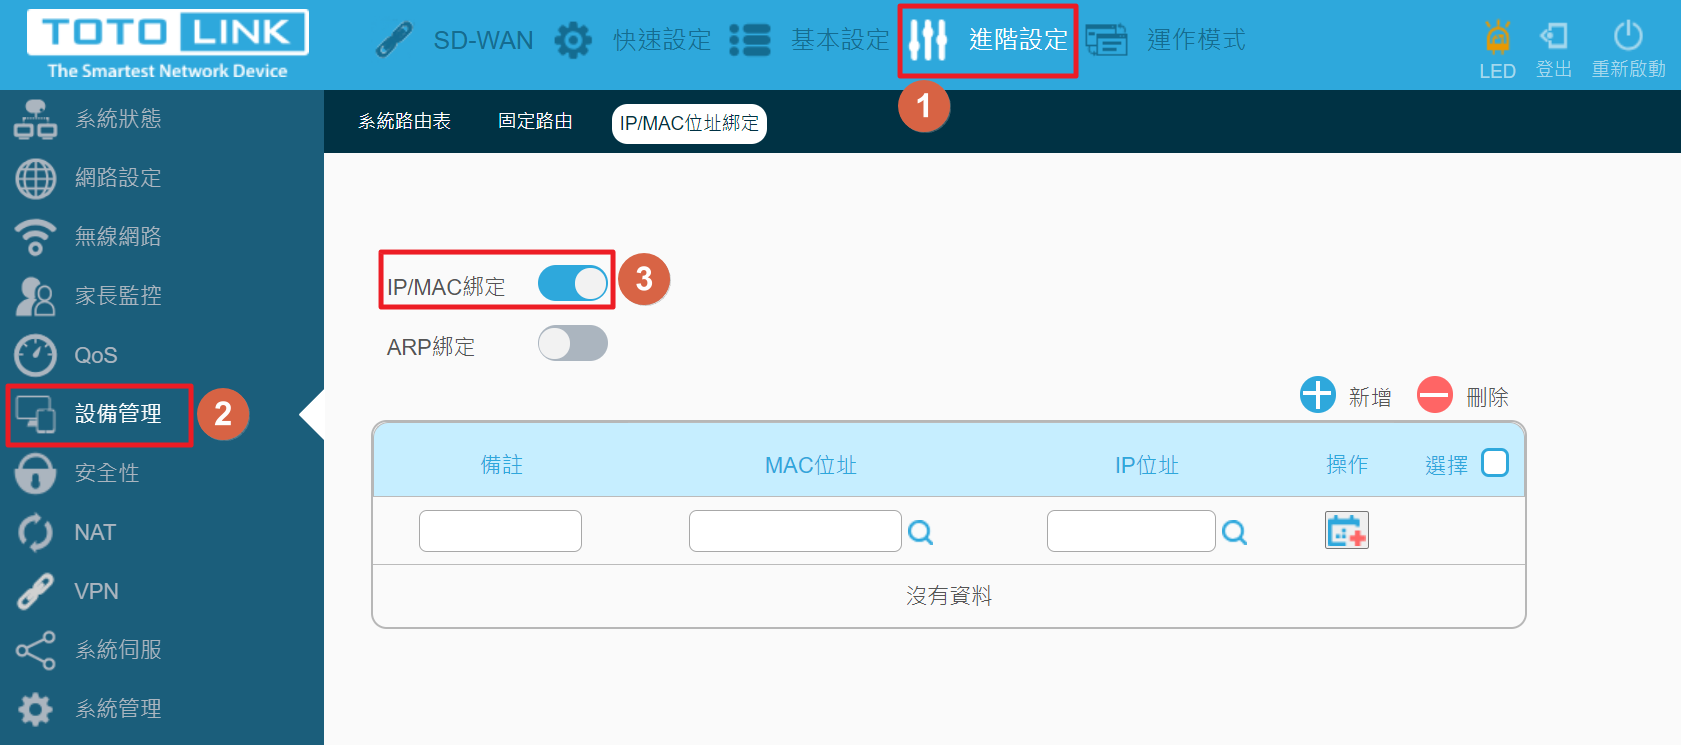Click the 重新啟動 power icon

[1628, 35]
